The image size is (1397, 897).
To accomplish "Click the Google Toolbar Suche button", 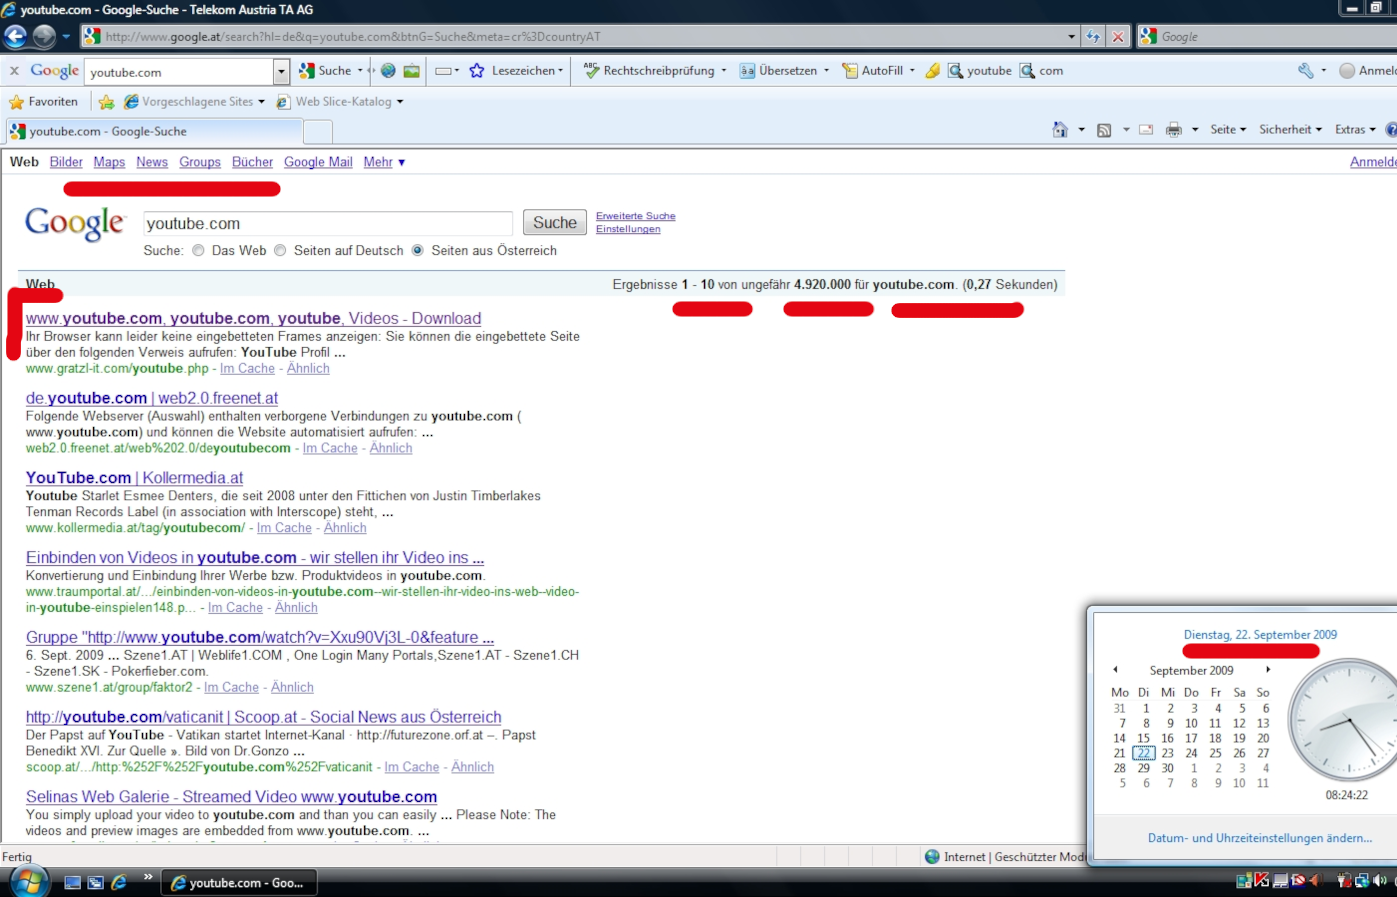I will pyautogui.click(x=326, y=71).
